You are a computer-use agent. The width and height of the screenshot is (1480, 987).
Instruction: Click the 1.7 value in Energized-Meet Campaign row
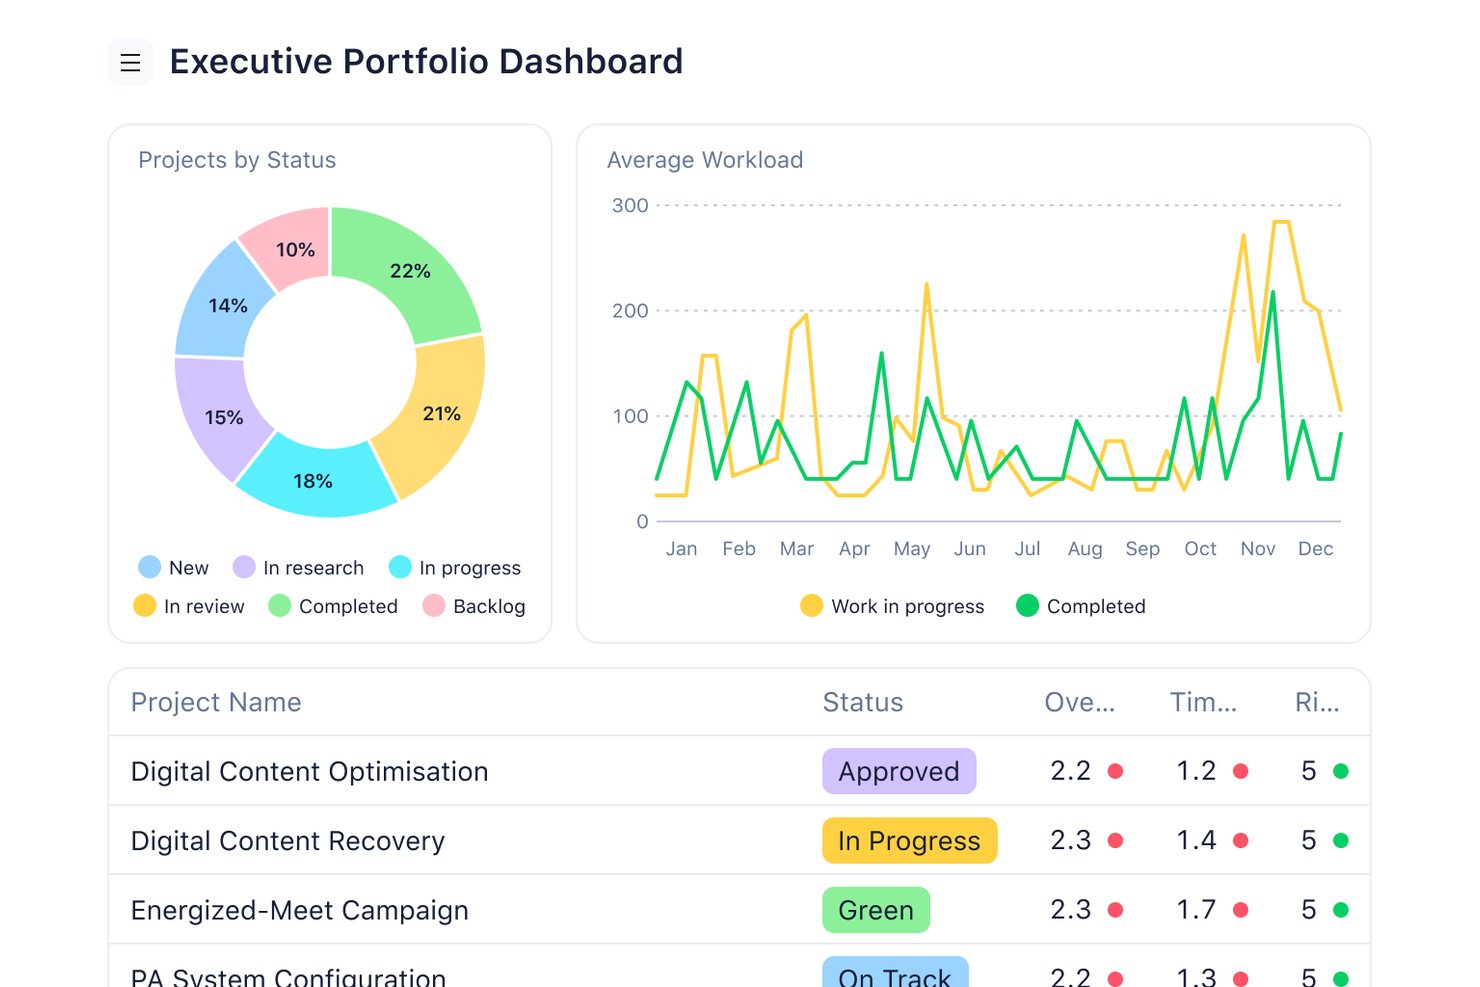tap(1196, 910)
